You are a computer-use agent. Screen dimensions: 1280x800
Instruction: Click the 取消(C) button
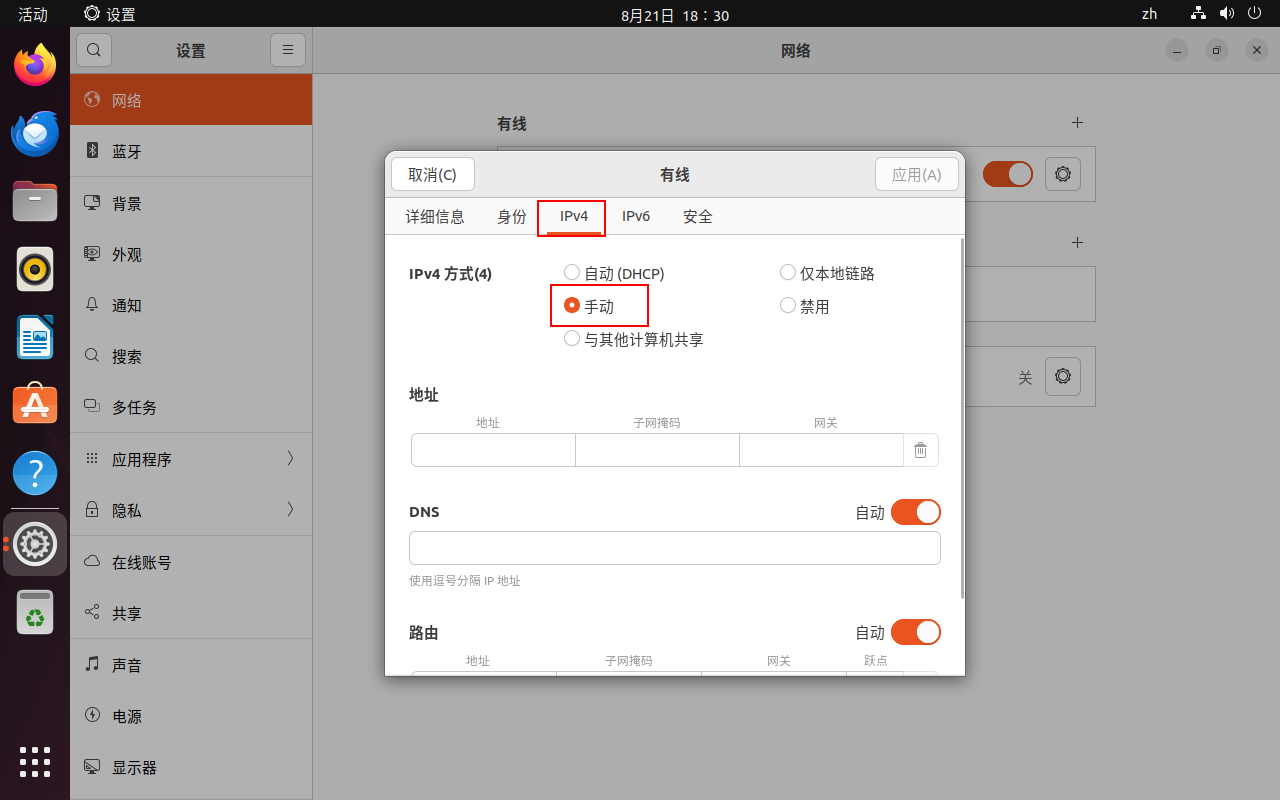pyautogui.click(x=432, y=174)
